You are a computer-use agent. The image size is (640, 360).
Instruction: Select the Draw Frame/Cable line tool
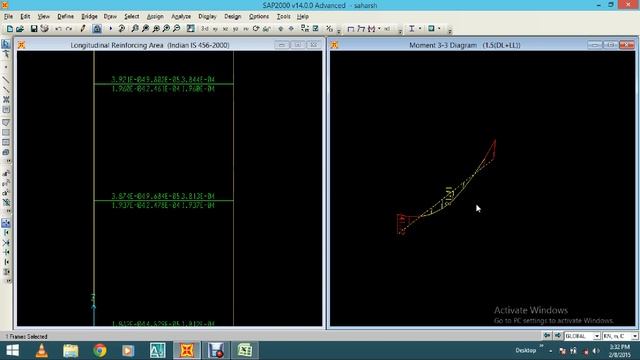pos(6,80)
